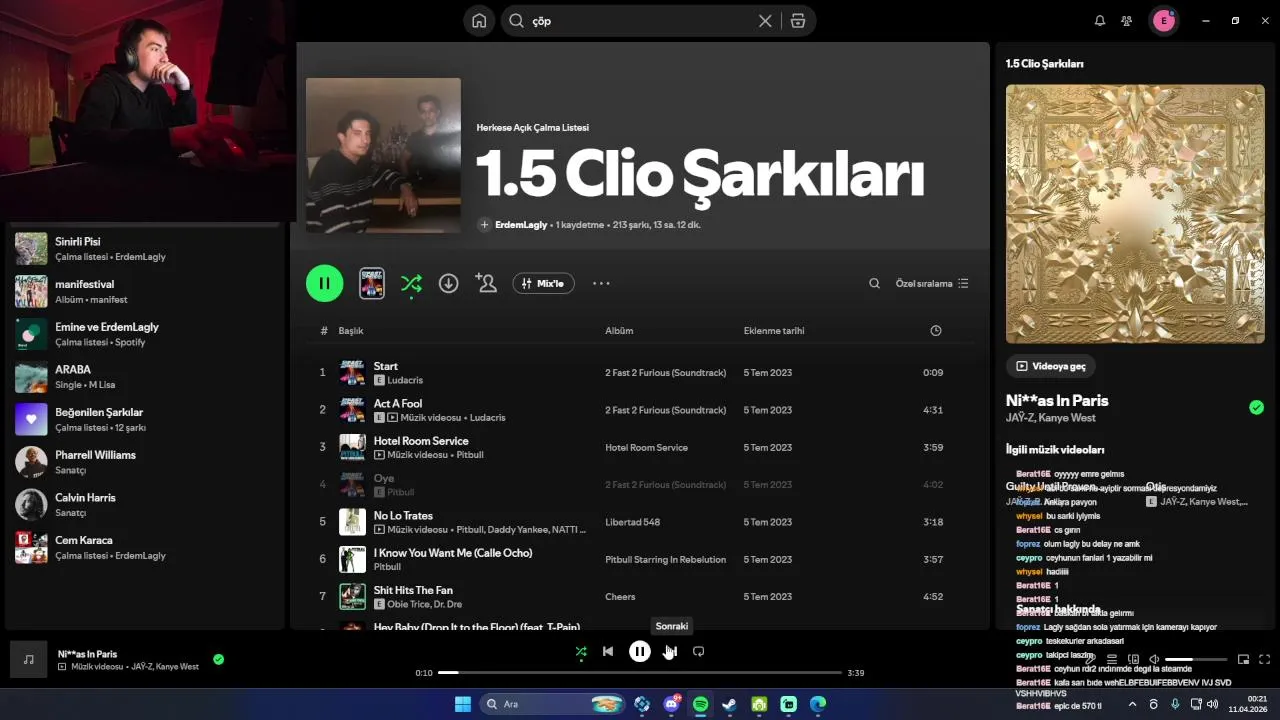Open Ludacris artist link under Start

coord(405,381)
